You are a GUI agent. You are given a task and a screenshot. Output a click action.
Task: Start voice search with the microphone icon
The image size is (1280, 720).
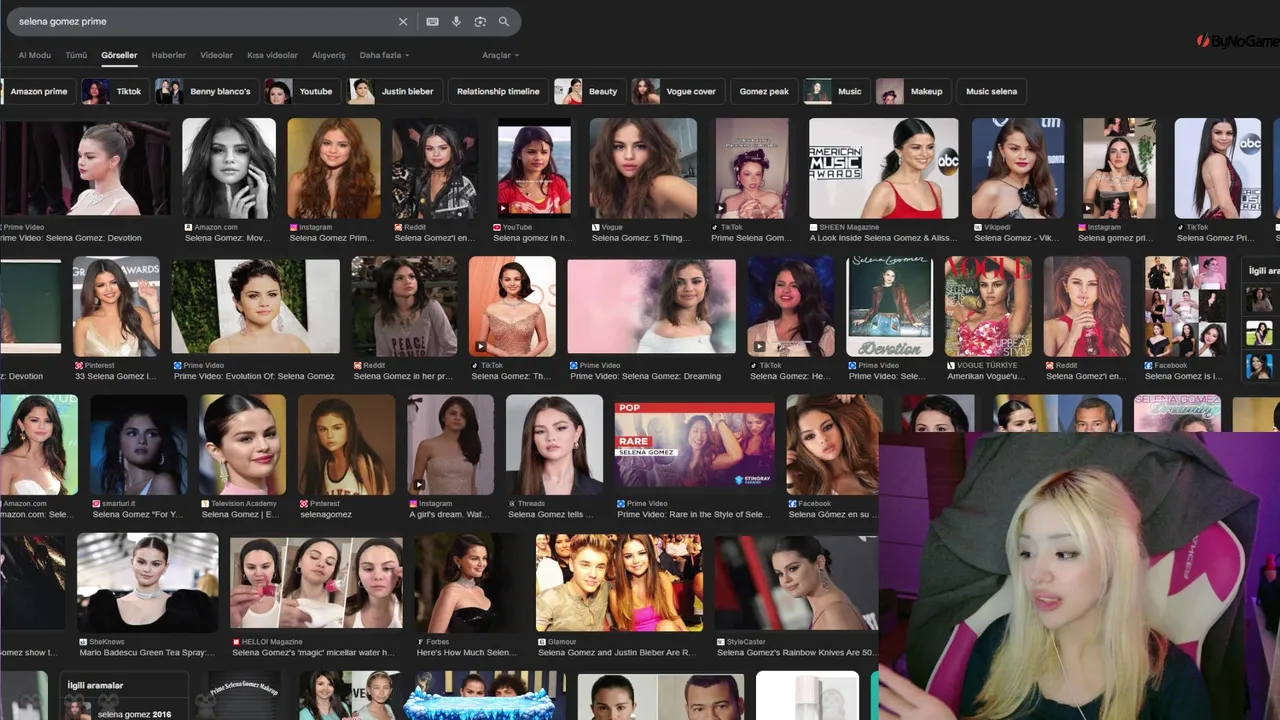click(456, 22)
